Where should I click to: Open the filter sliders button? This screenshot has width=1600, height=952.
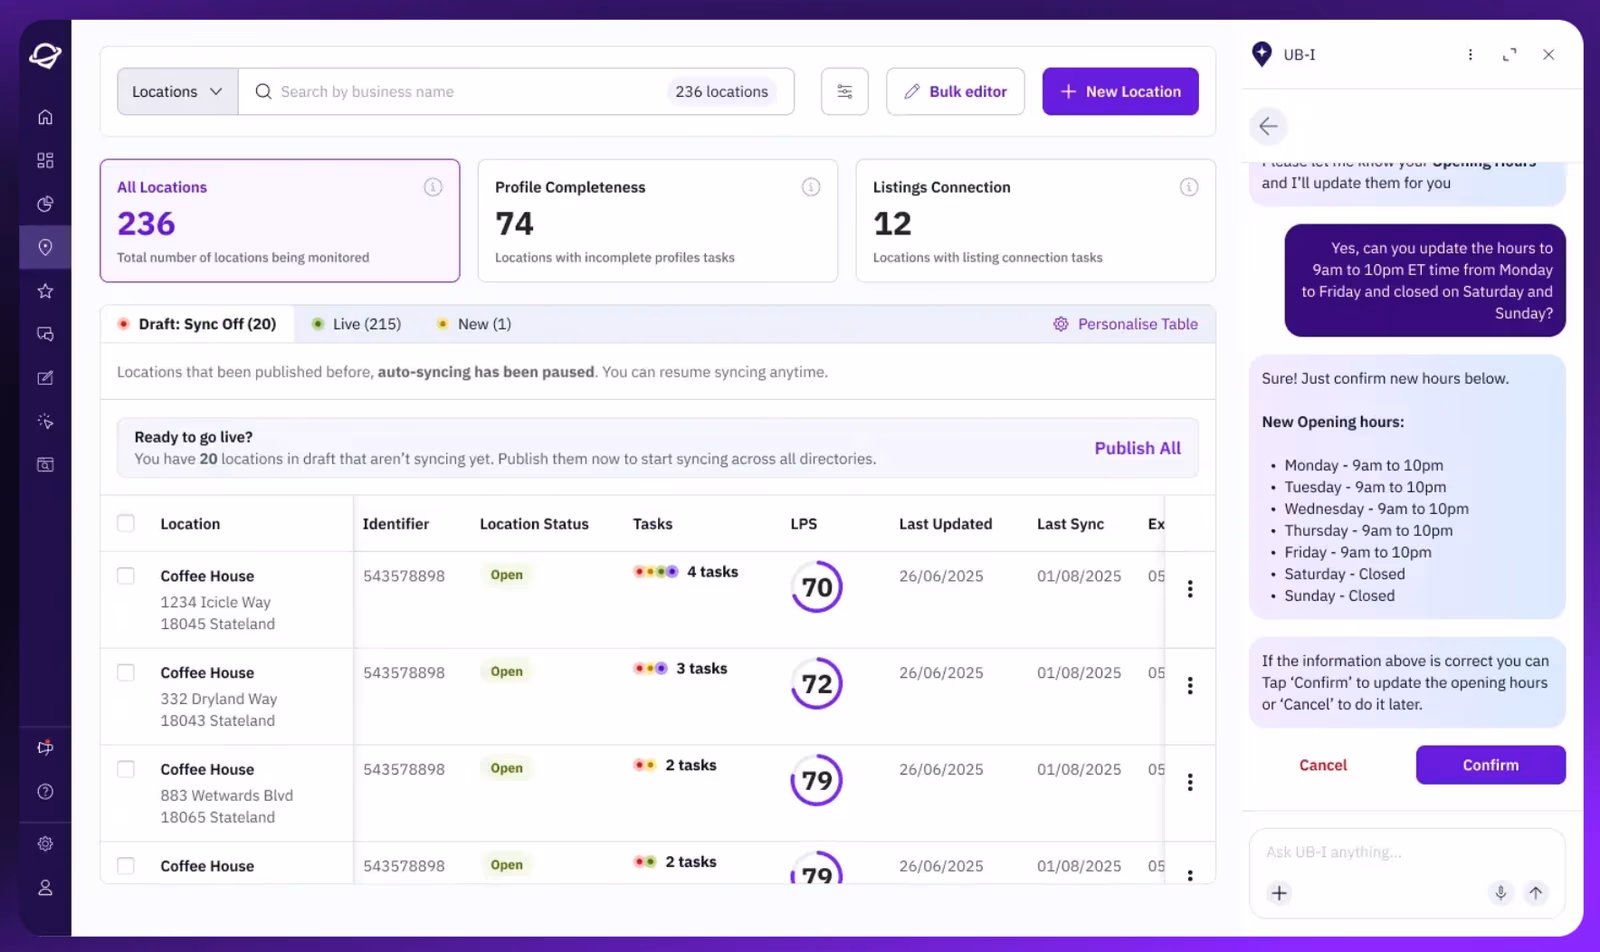(845, 91)
